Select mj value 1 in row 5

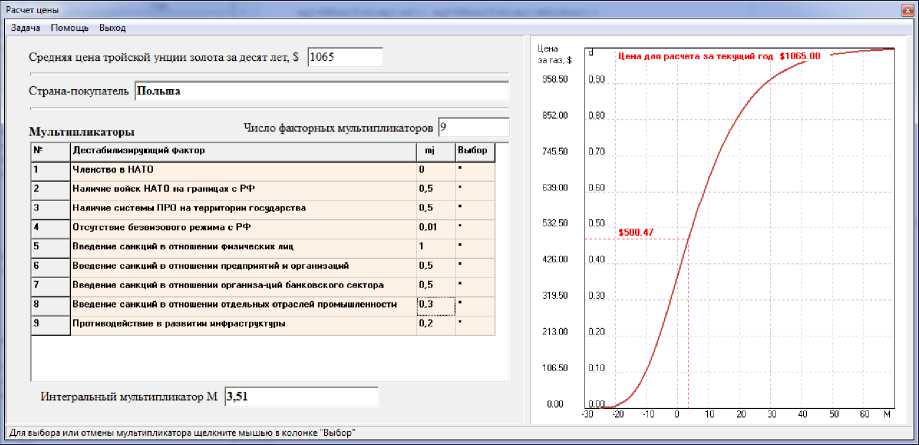[435, 247]
